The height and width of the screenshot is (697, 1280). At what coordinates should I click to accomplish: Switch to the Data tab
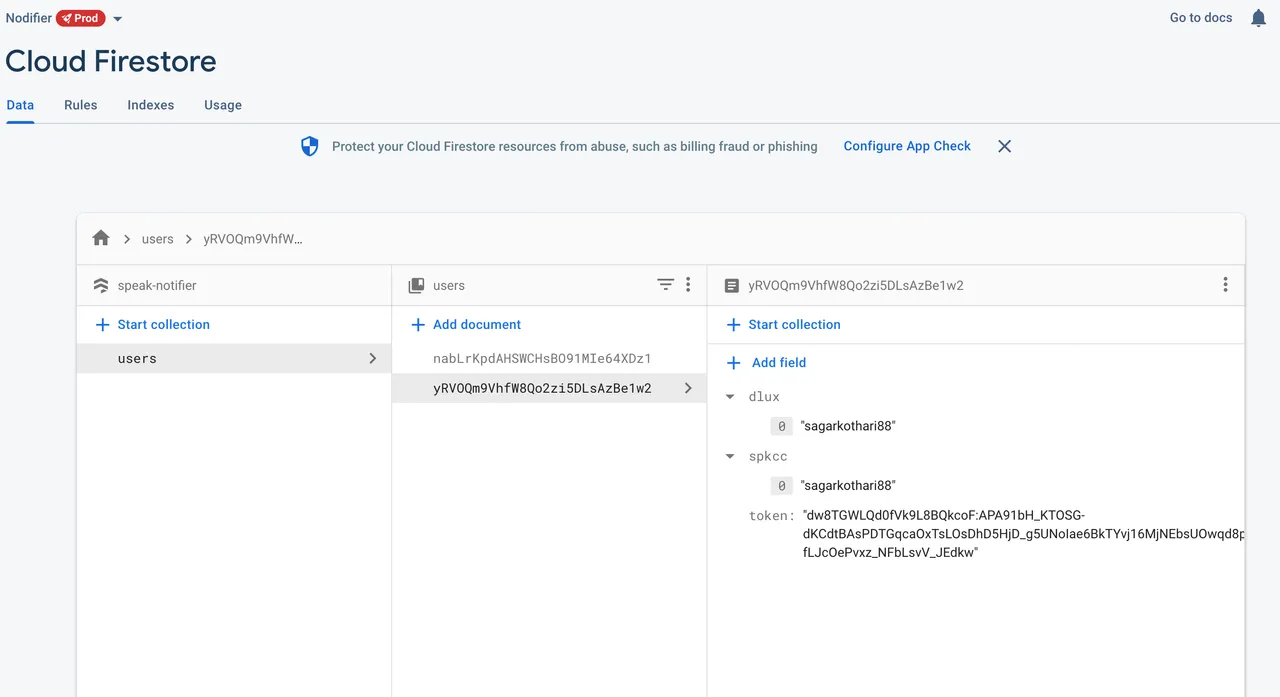click(20, 105)
